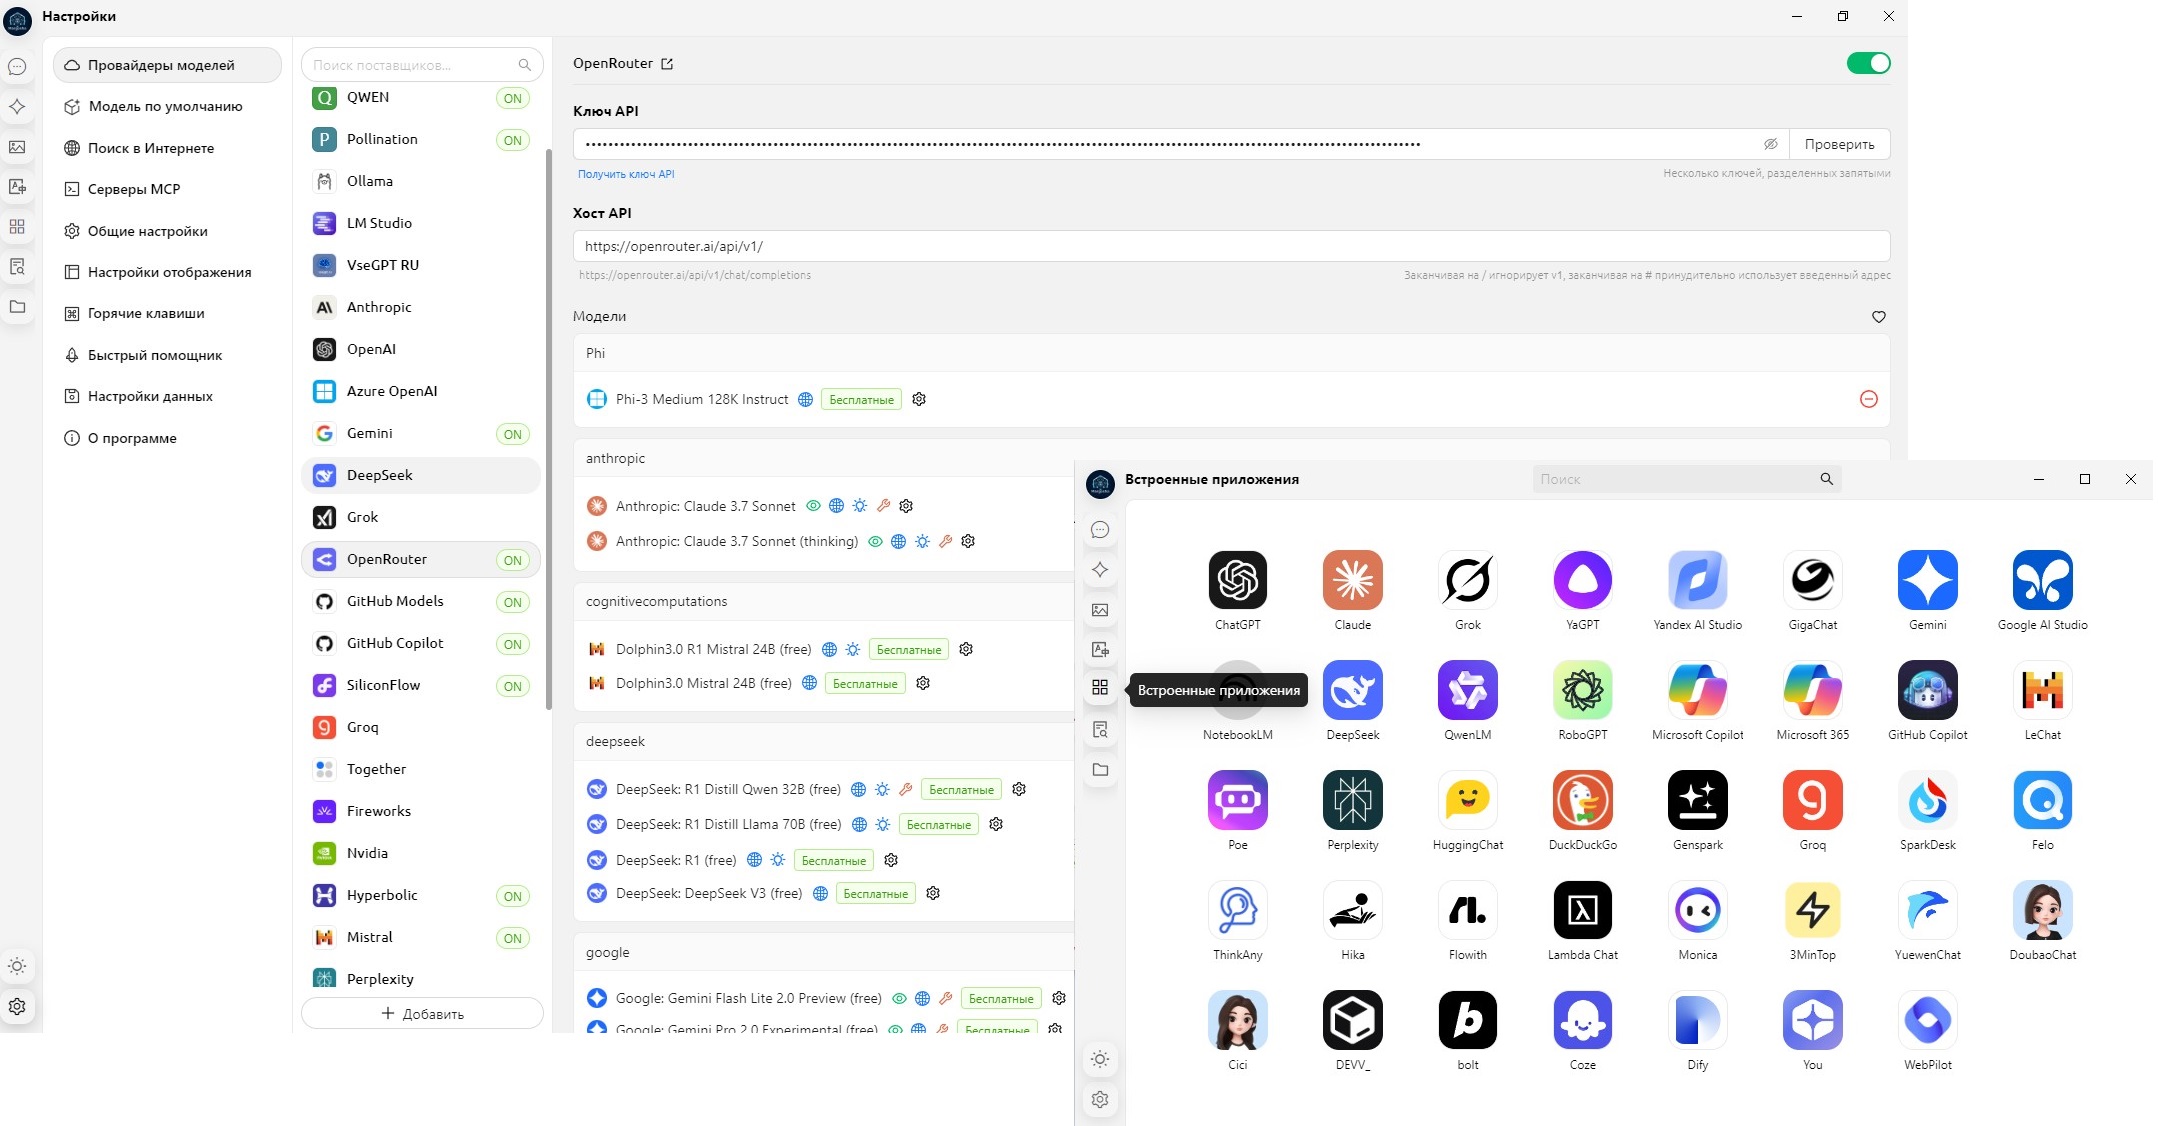Open LeChat app icon
The image size is (2158, 1126).
pos(2042,690)
